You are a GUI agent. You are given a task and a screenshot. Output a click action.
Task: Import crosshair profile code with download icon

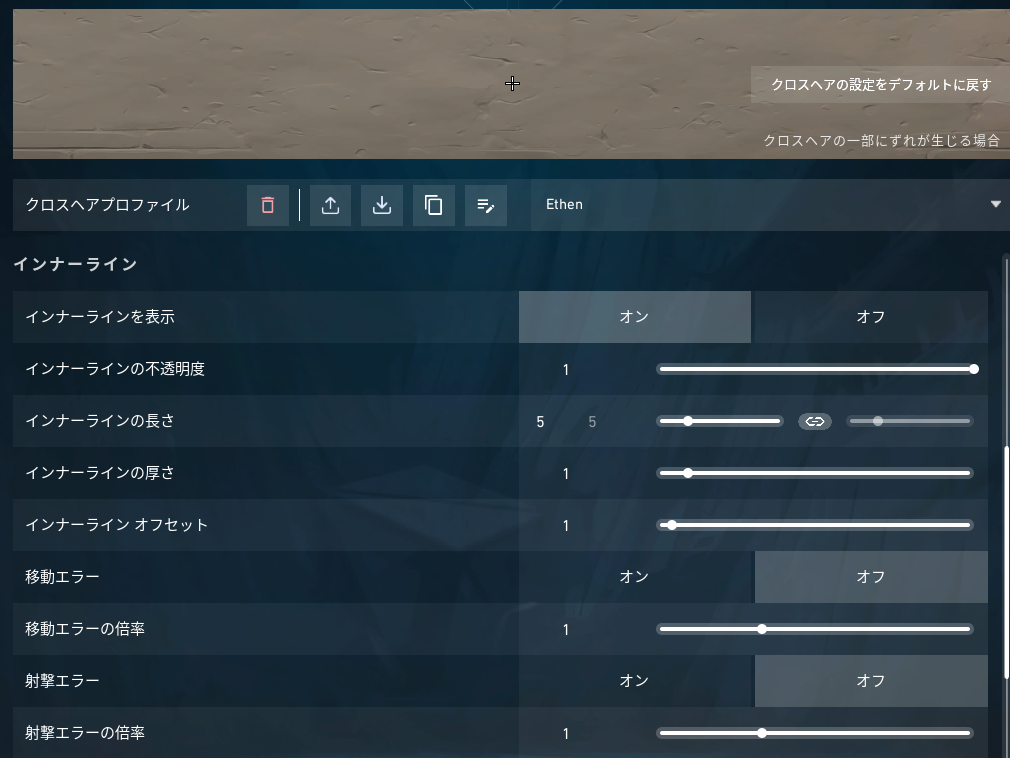pos(382,205)
